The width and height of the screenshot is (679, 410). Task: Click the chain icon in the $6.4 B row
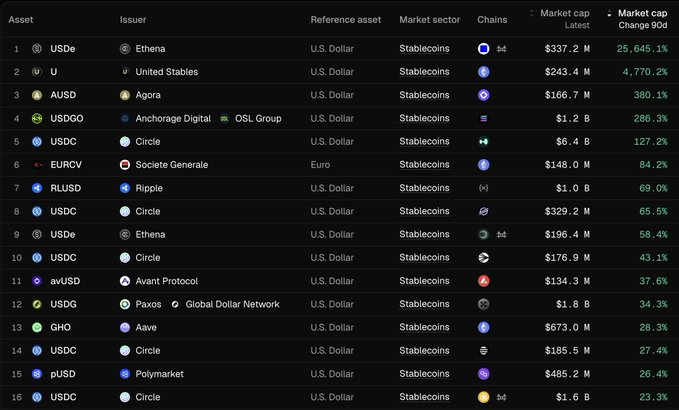tap(484, 142)
